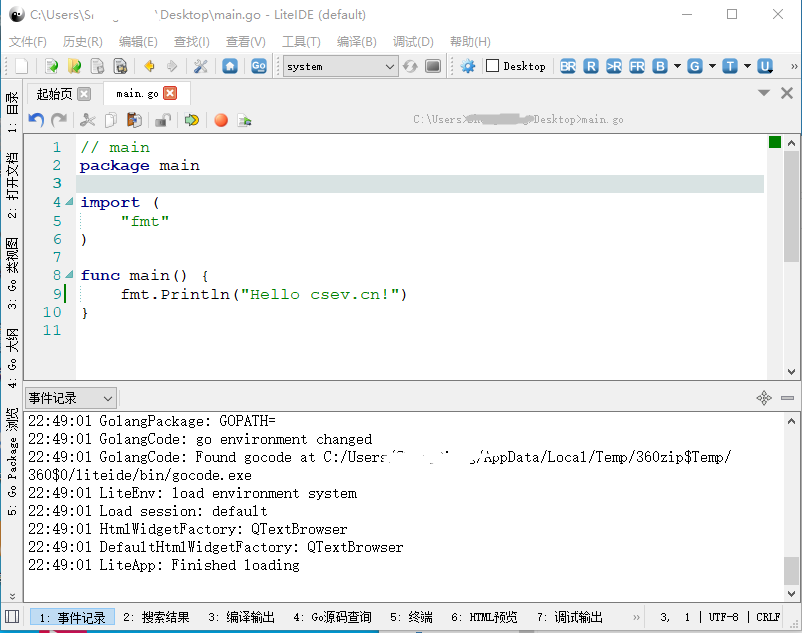Click the home icon in toolbar

point(230,66)
